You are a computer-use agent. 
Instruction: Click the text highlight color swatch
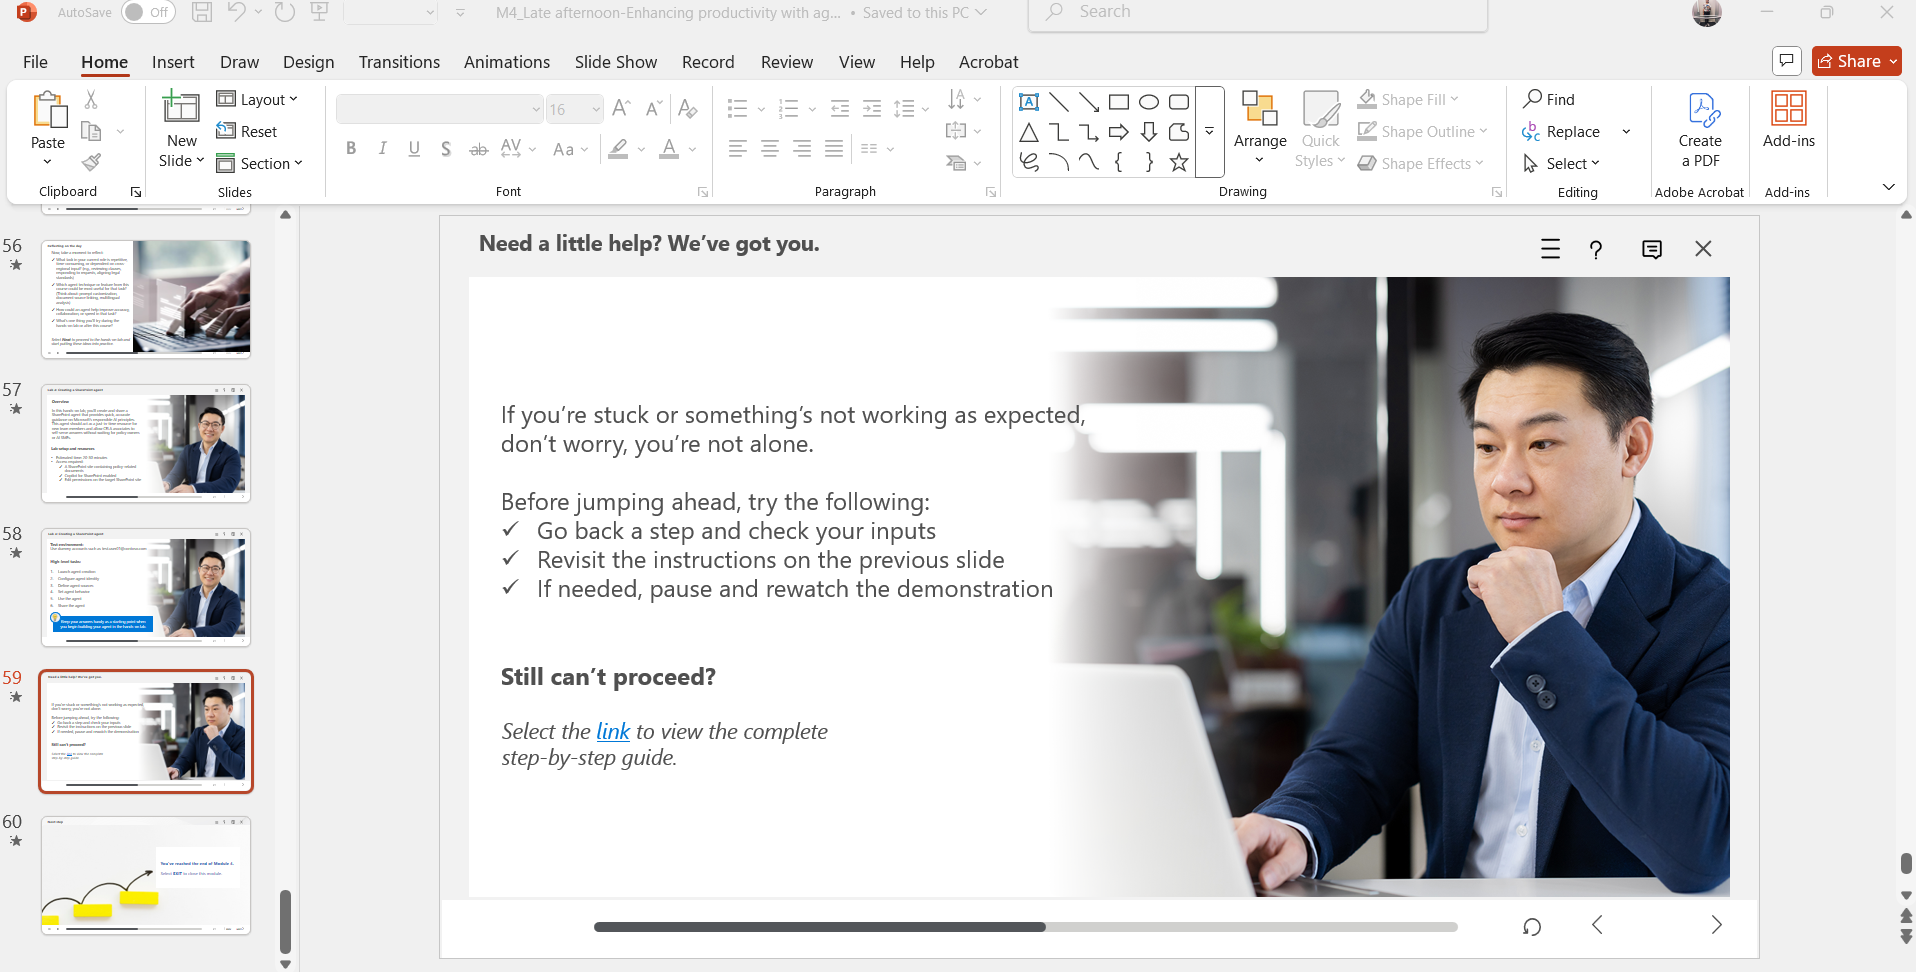619,148
